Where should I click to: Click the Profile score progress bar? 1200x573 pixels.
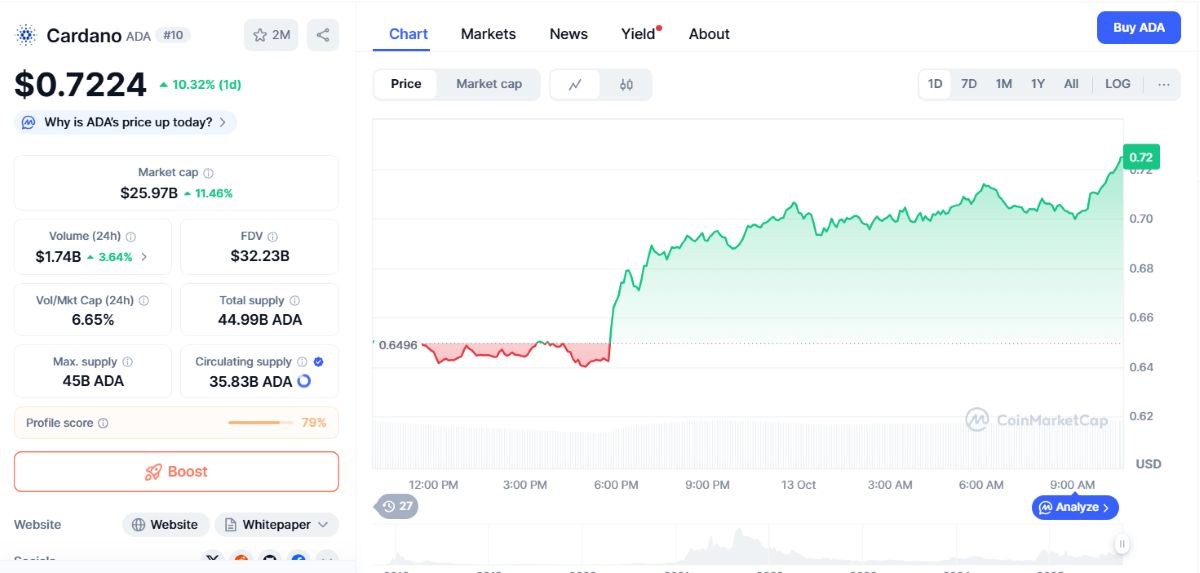262,423
